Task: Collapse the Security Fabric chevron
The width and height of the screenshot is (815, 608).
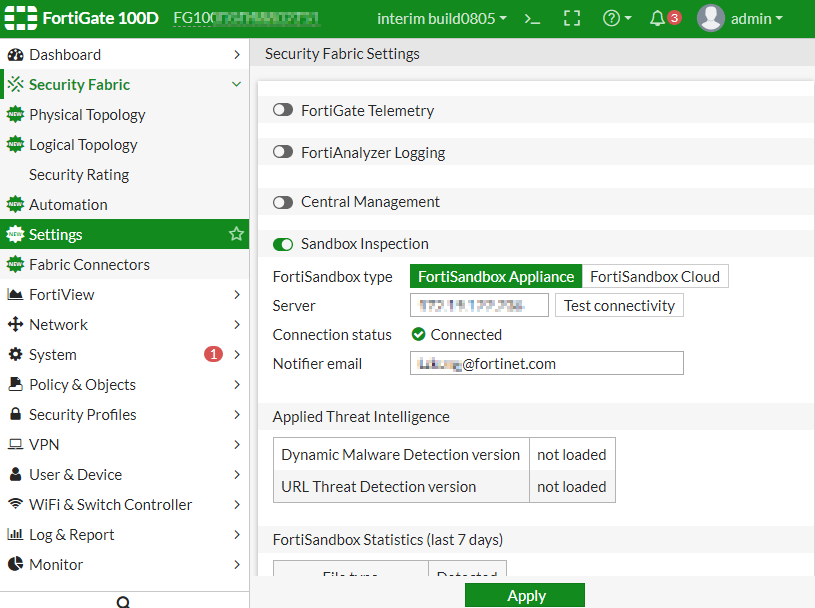Action: click(236, 84)
